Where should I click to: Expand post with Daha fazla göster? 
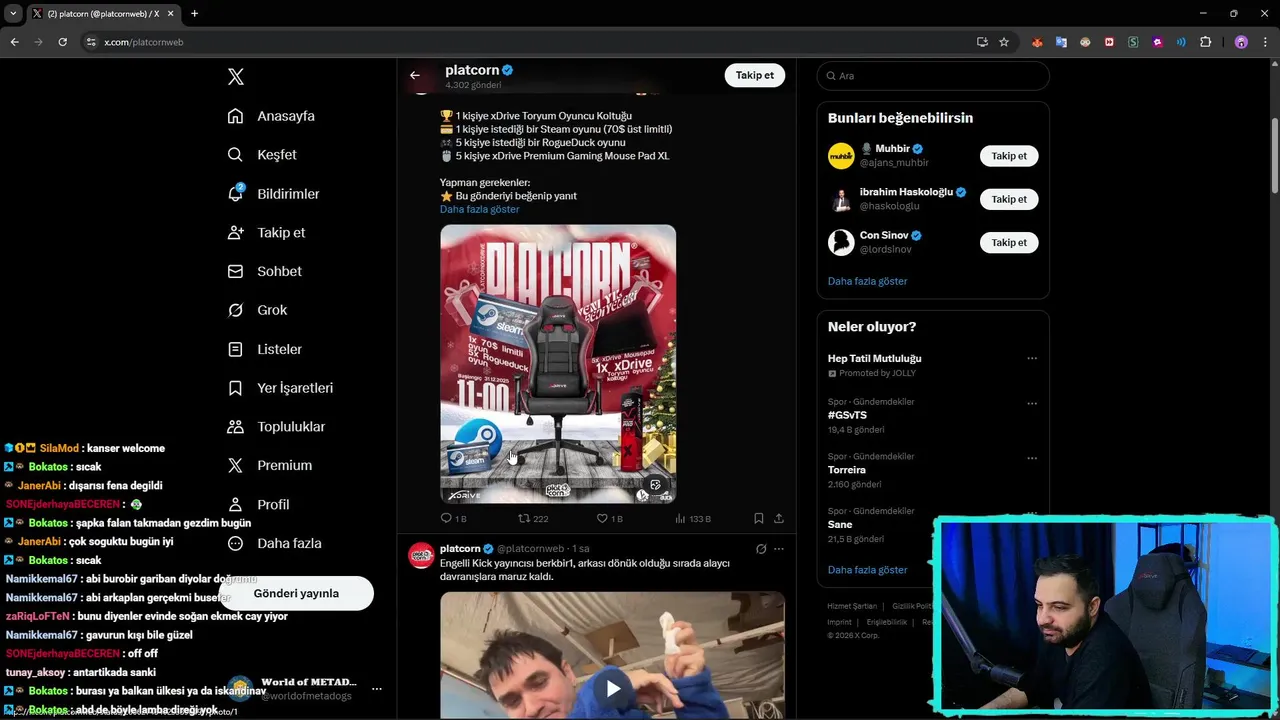(x=479, y=209)
